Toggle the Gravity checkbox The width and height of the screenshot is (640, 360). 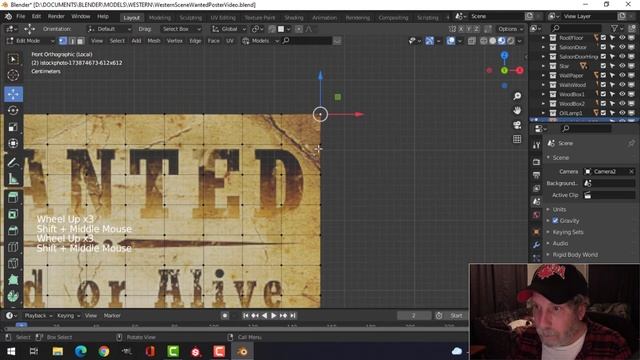tap(556, 220)
